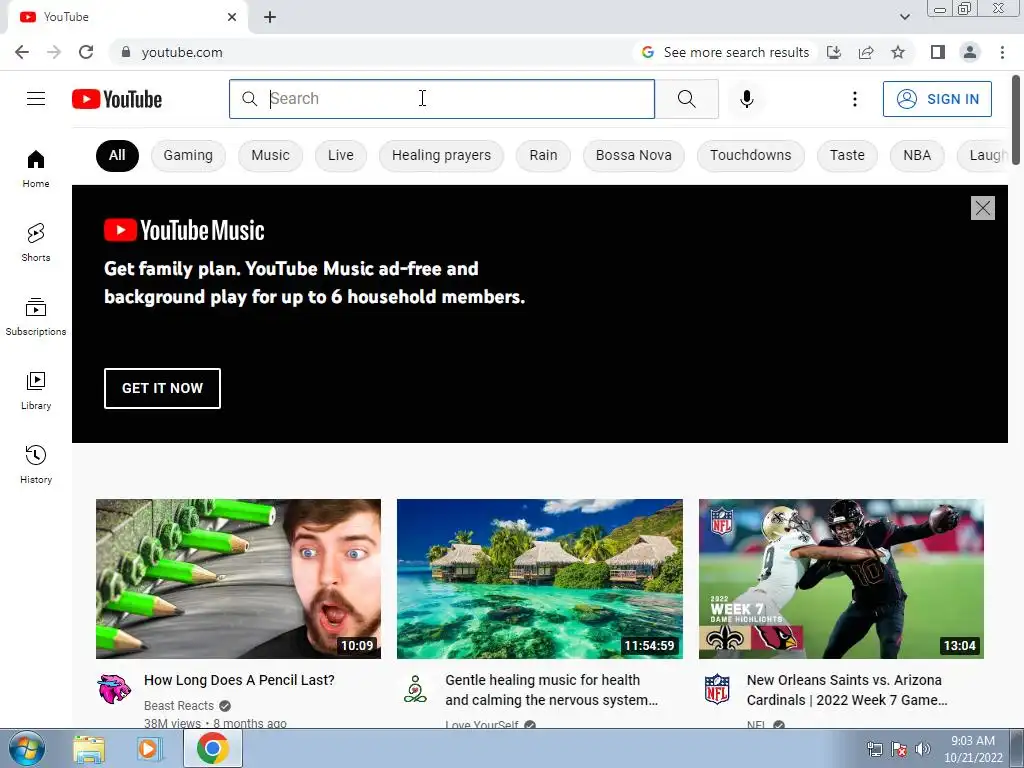Select the Healing prayers chip

click(441, 155)
